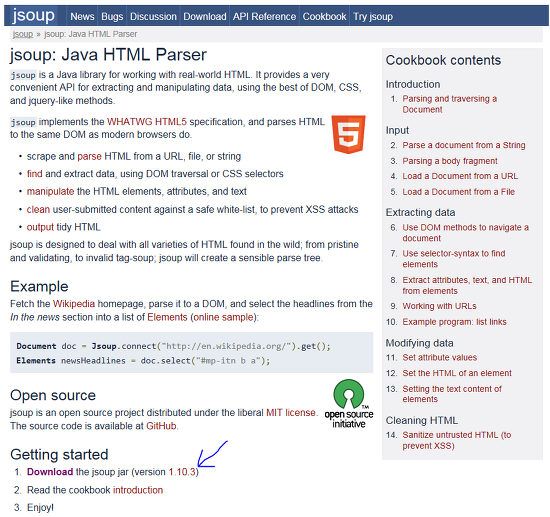Open the Try jsoup menu item
This screenshot has height=517, width=550.
point(373,16)
